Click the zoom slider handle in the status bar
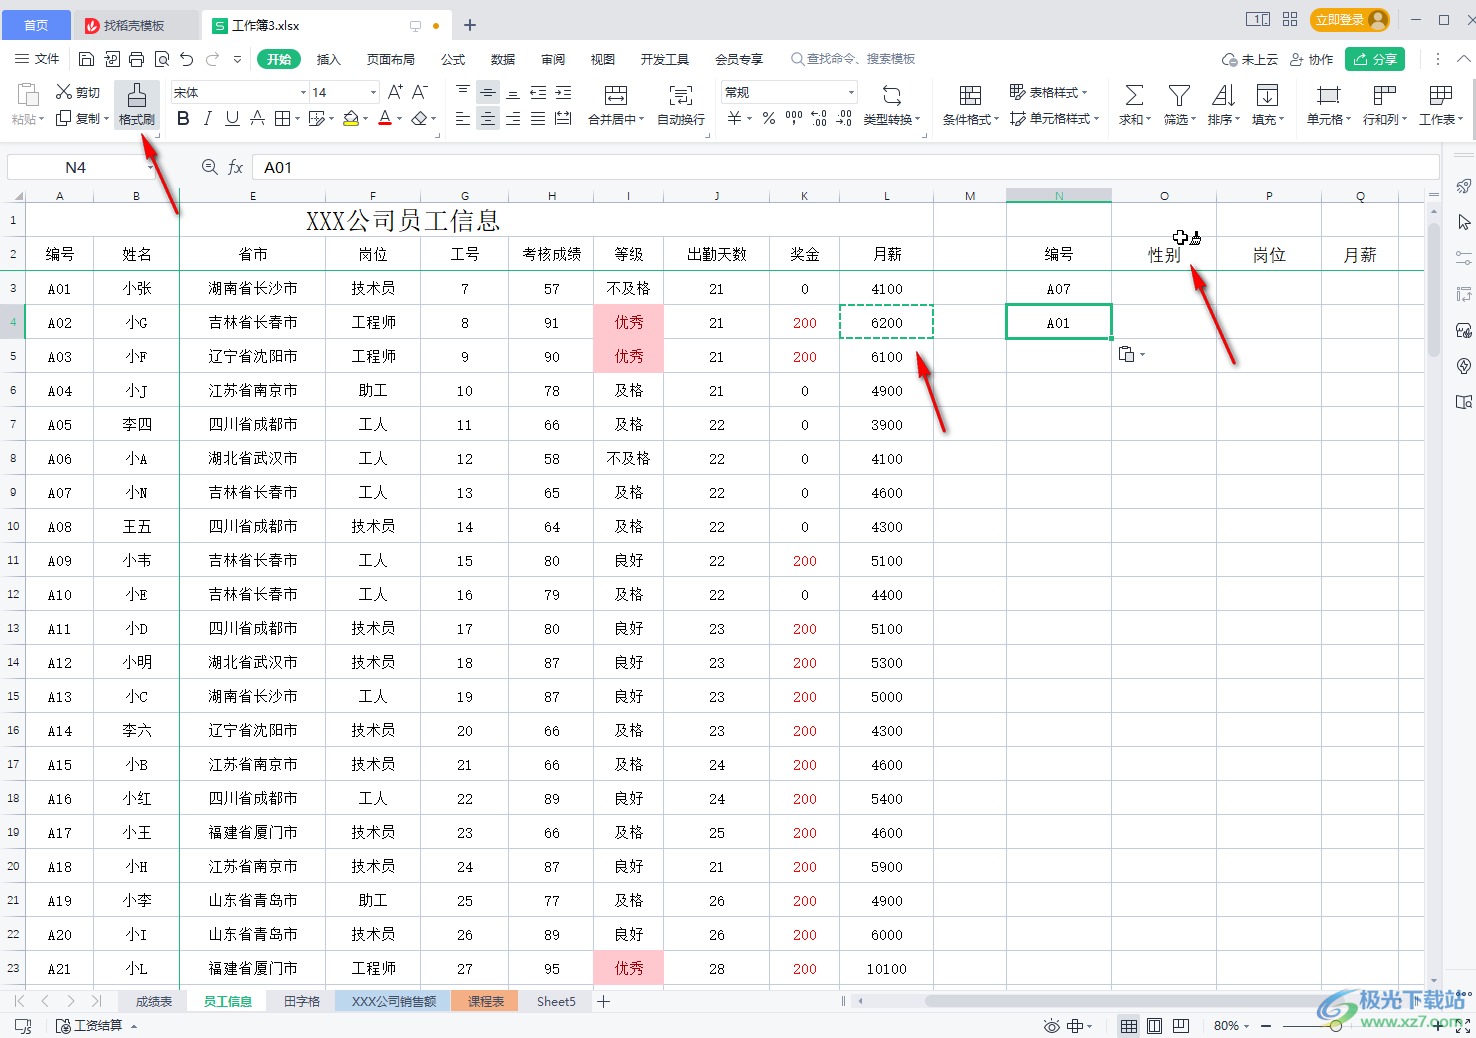 [1336, 1026]
